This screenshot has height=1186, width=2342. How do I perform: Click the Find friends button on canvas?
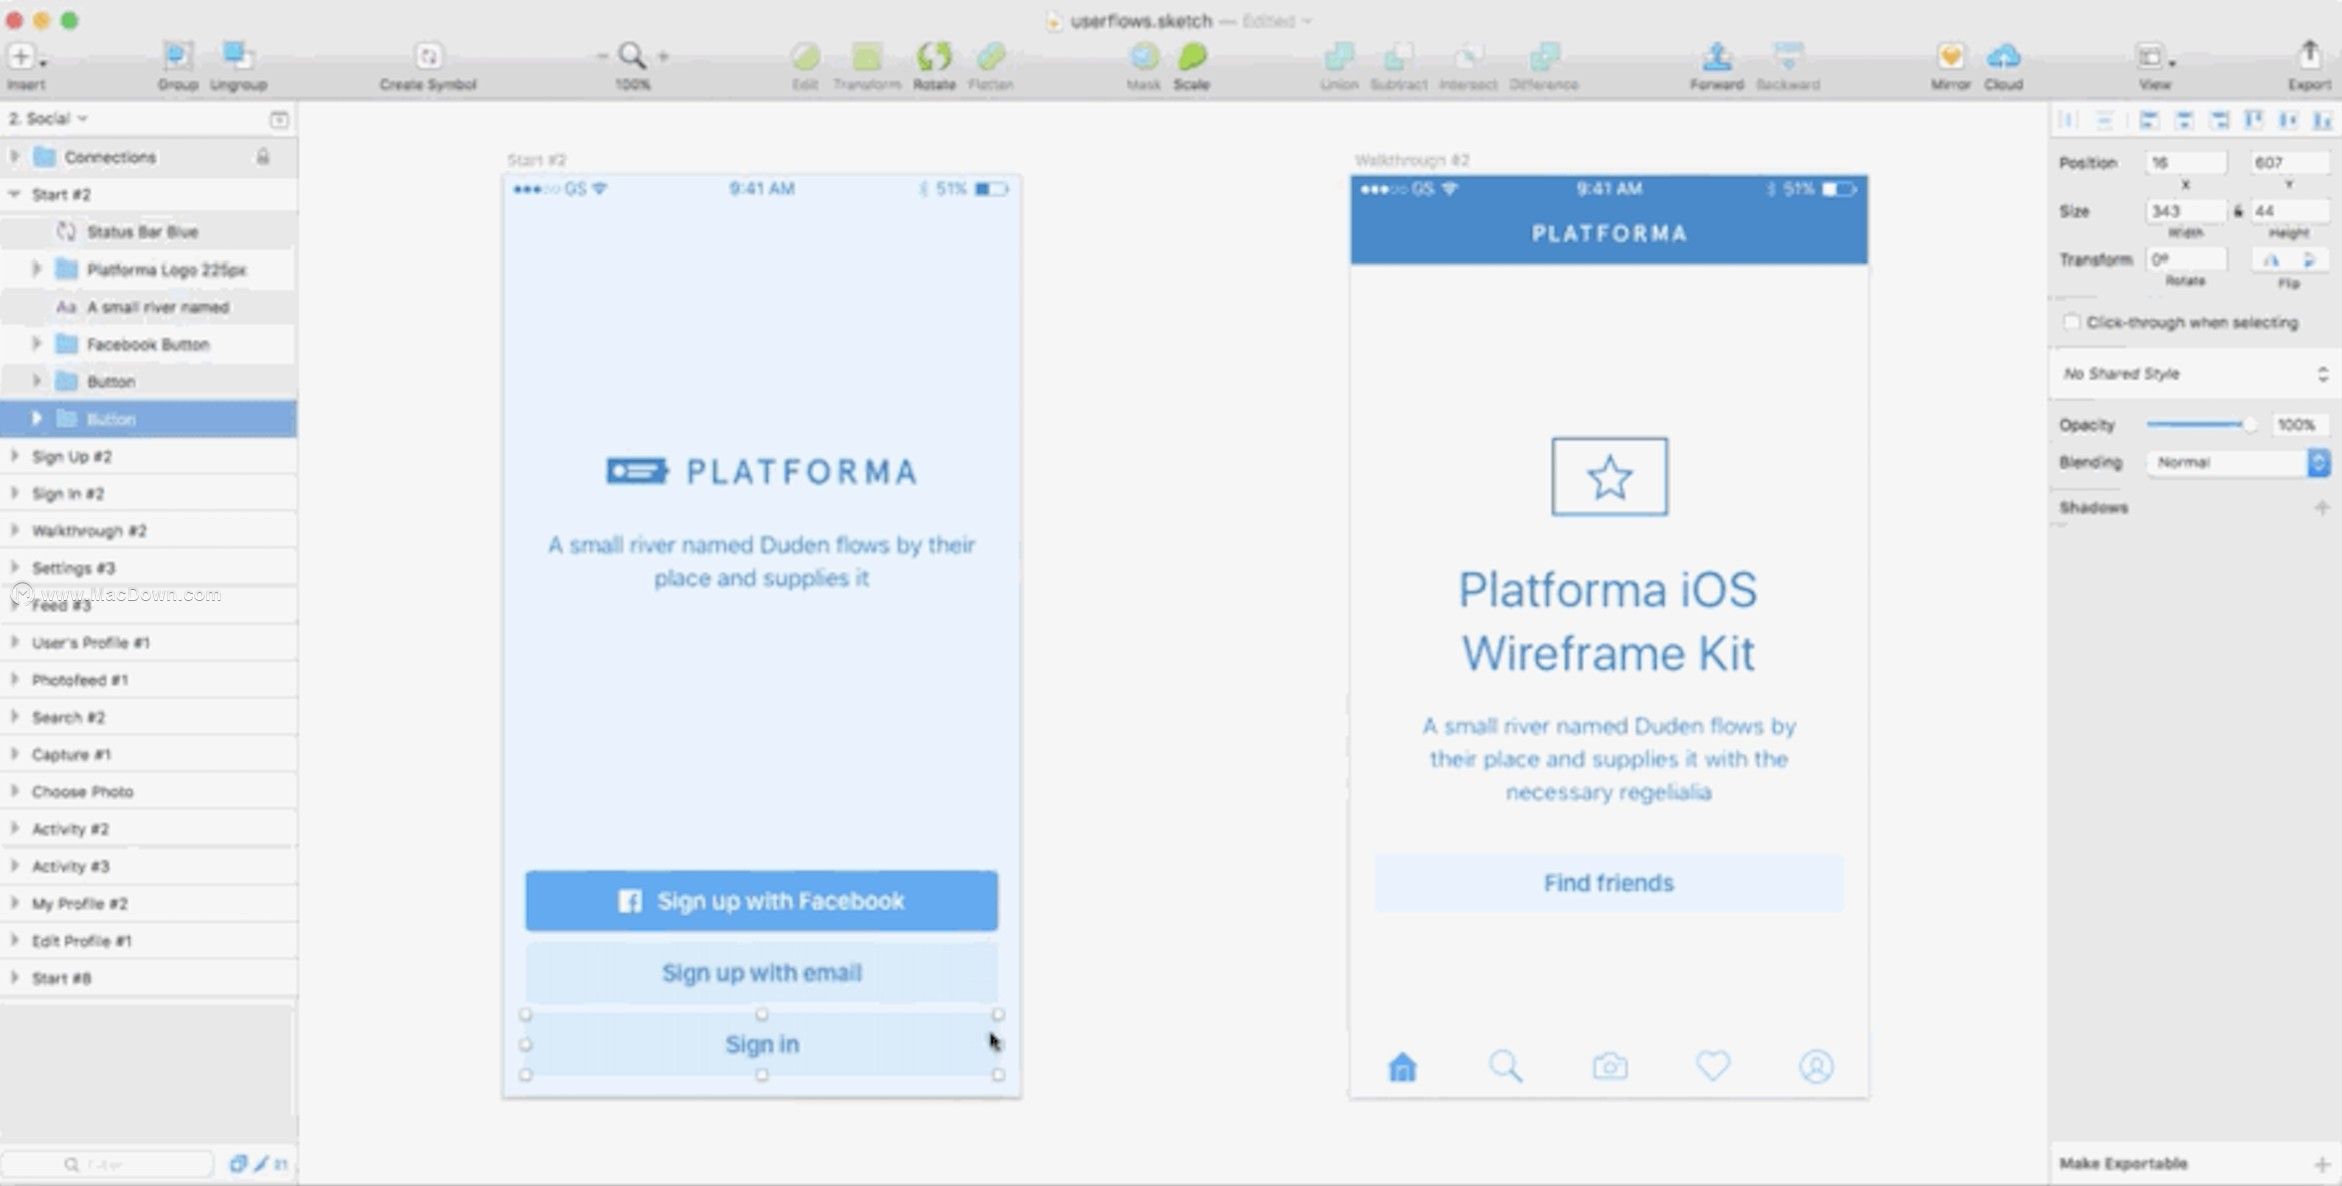(1608, 883)
